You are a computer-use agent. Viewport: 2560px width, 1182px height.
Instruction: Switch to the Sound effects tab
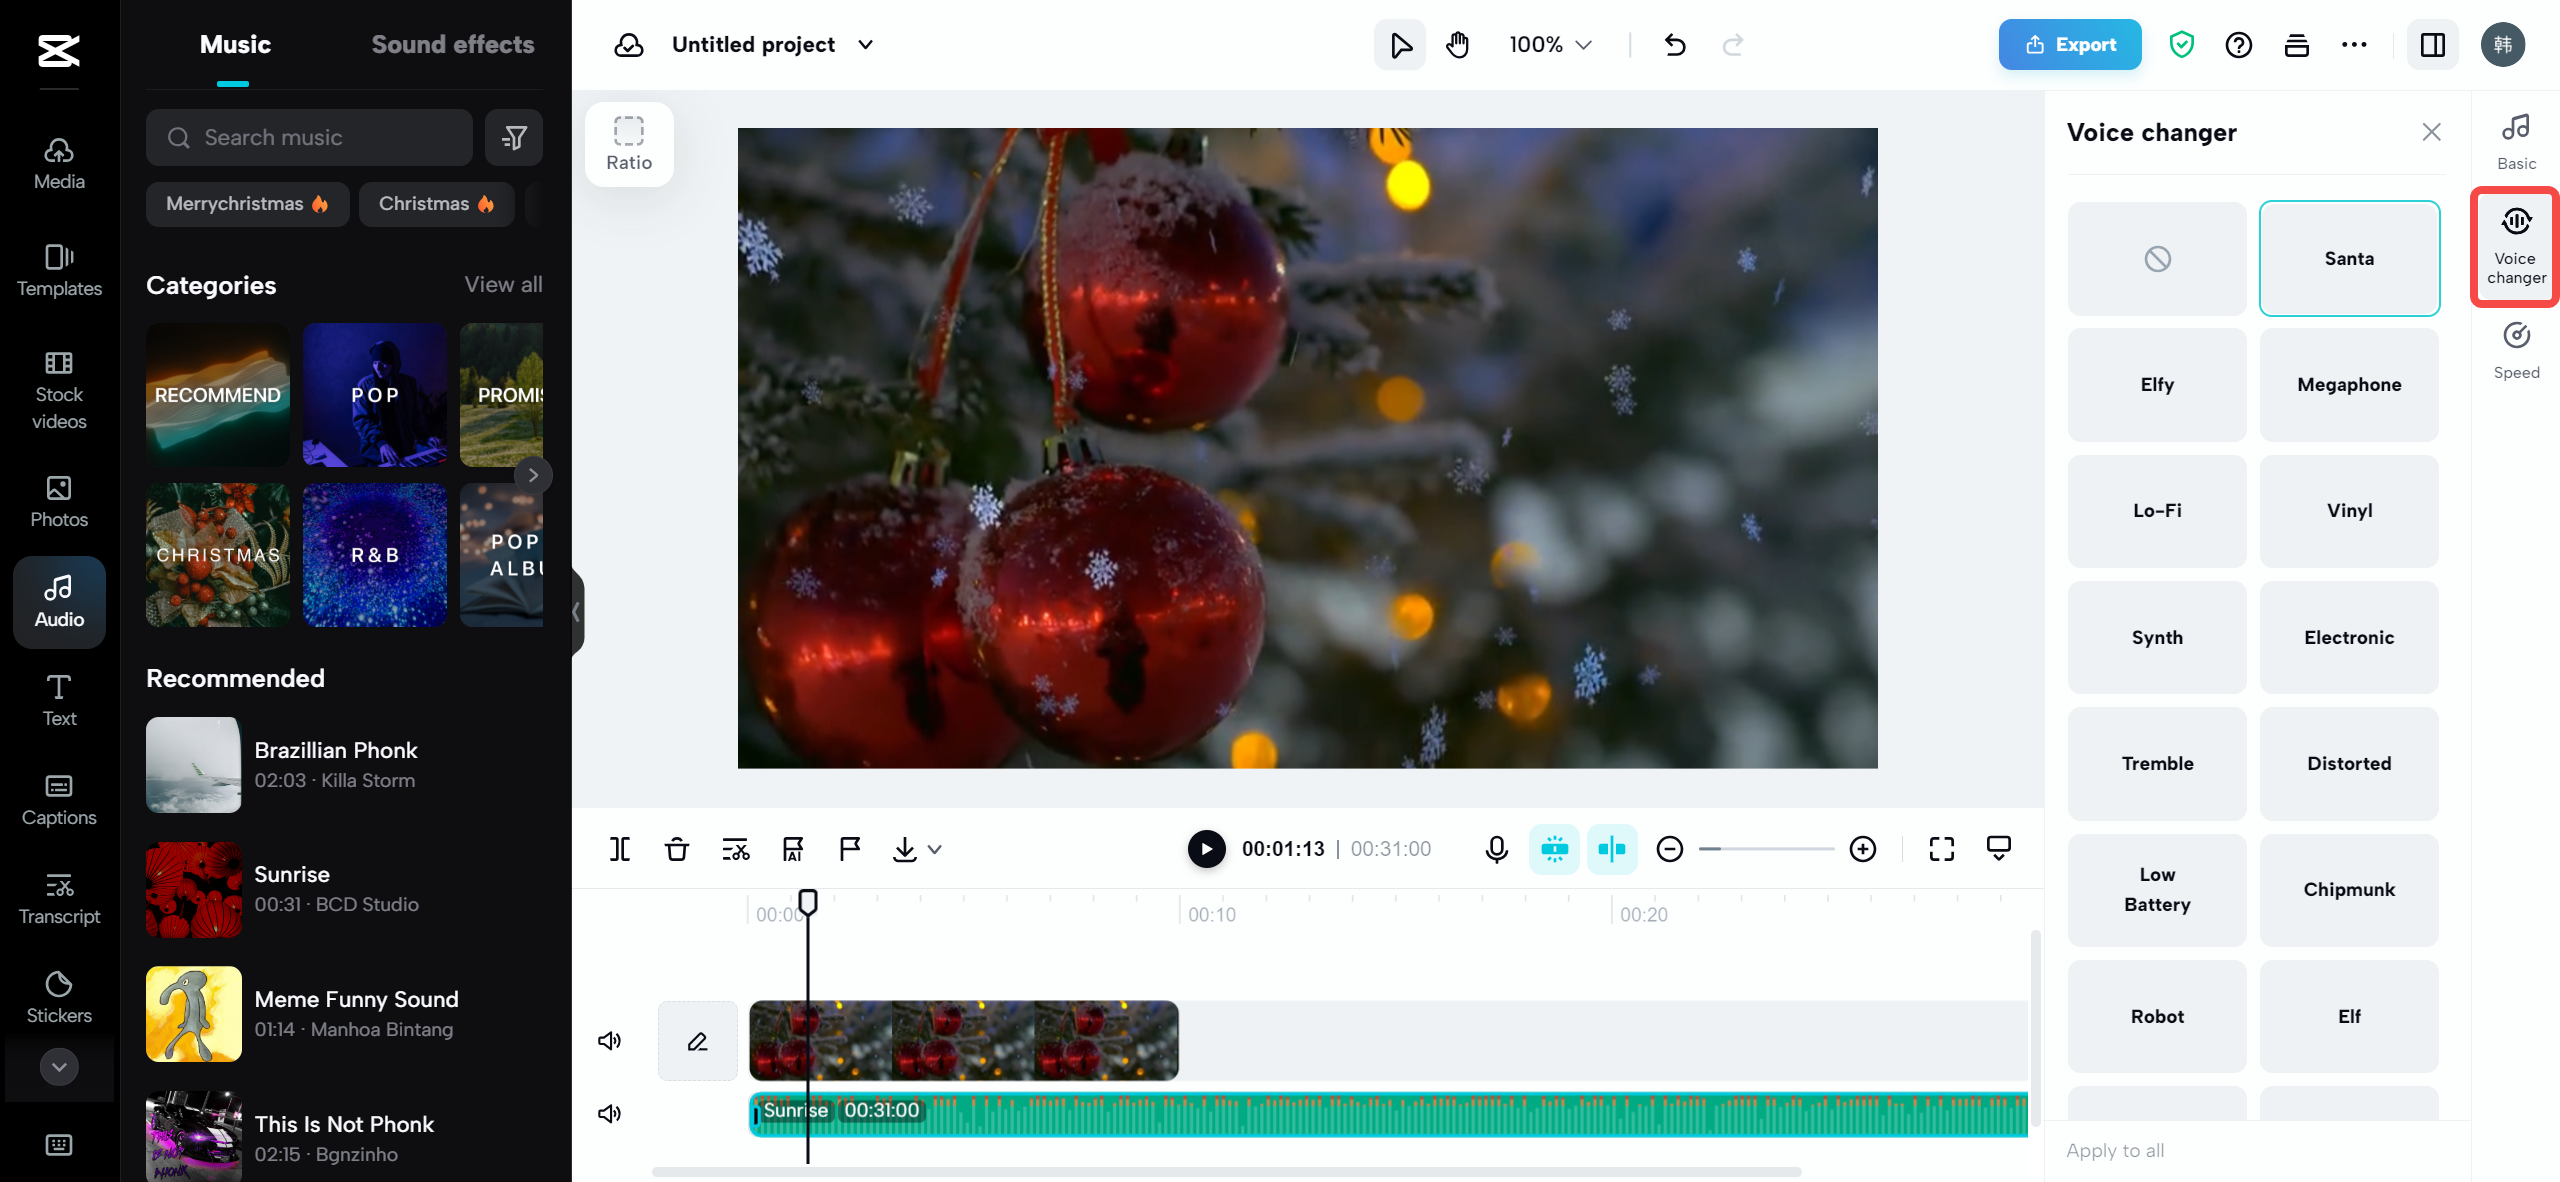click(x=452, y=45)
